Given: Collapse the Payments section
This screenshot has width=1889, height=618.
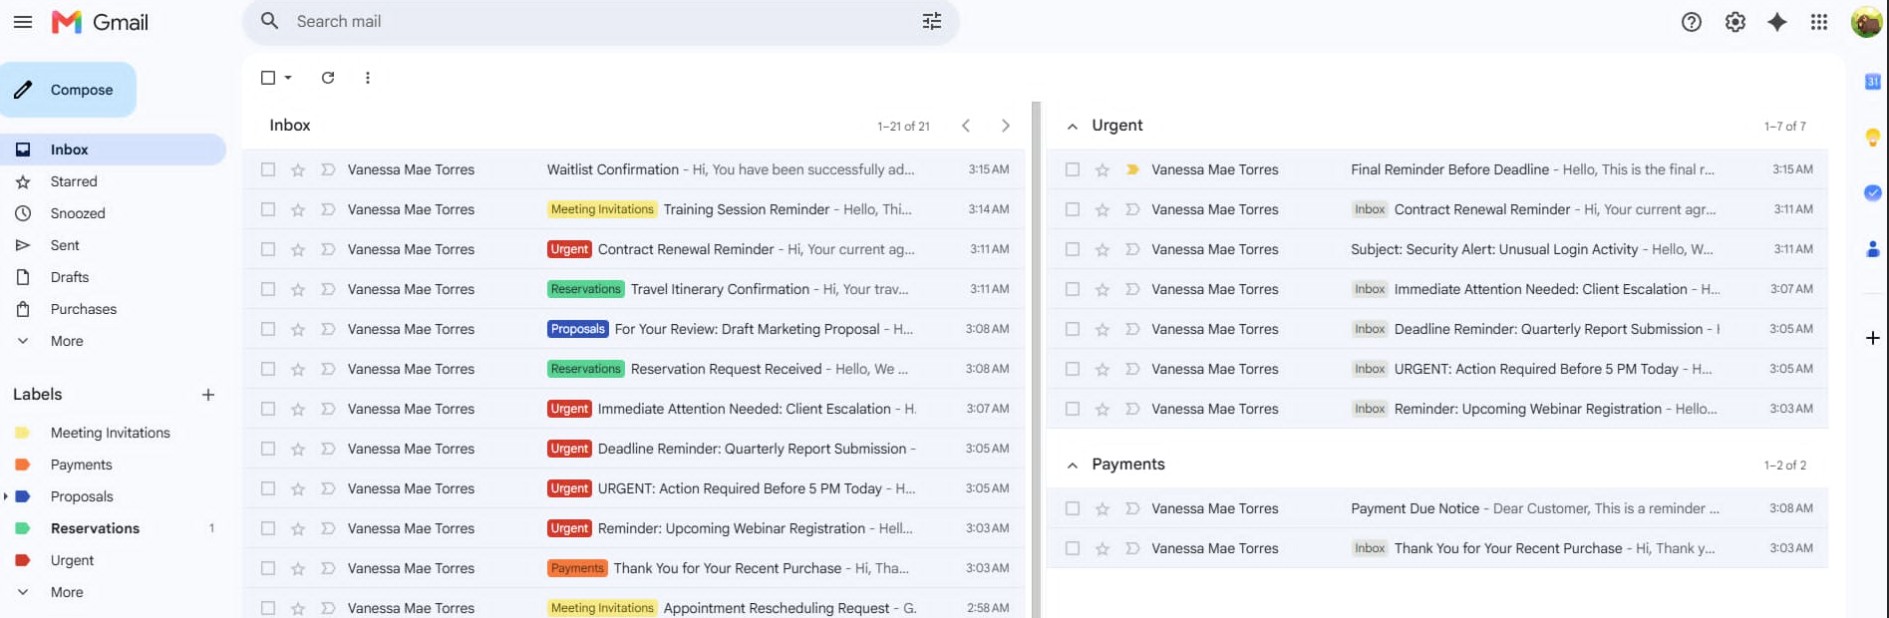Looking at the screenshot, I should 1072,466.
